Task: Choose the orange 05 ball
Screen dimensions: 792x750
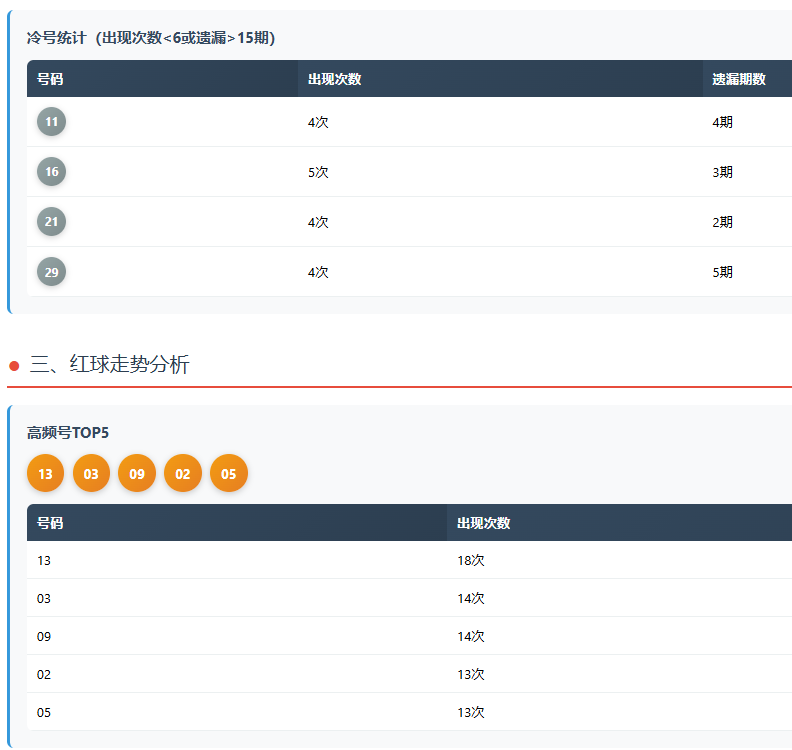Action: click(229, 474)
